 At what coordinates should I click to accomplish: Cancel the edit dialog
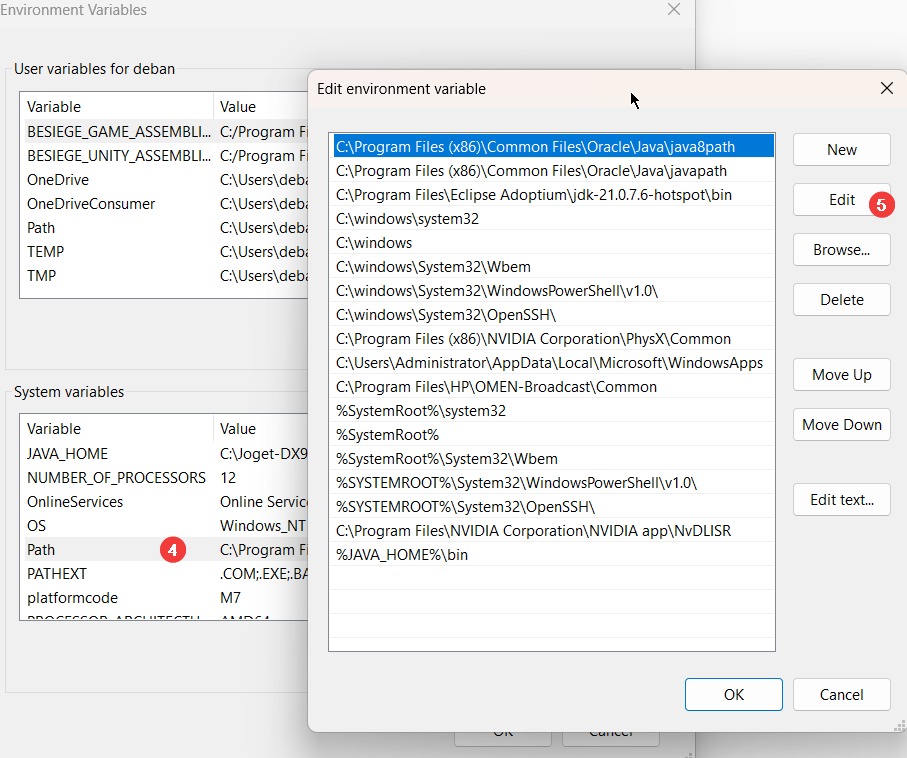coord(842,694)
